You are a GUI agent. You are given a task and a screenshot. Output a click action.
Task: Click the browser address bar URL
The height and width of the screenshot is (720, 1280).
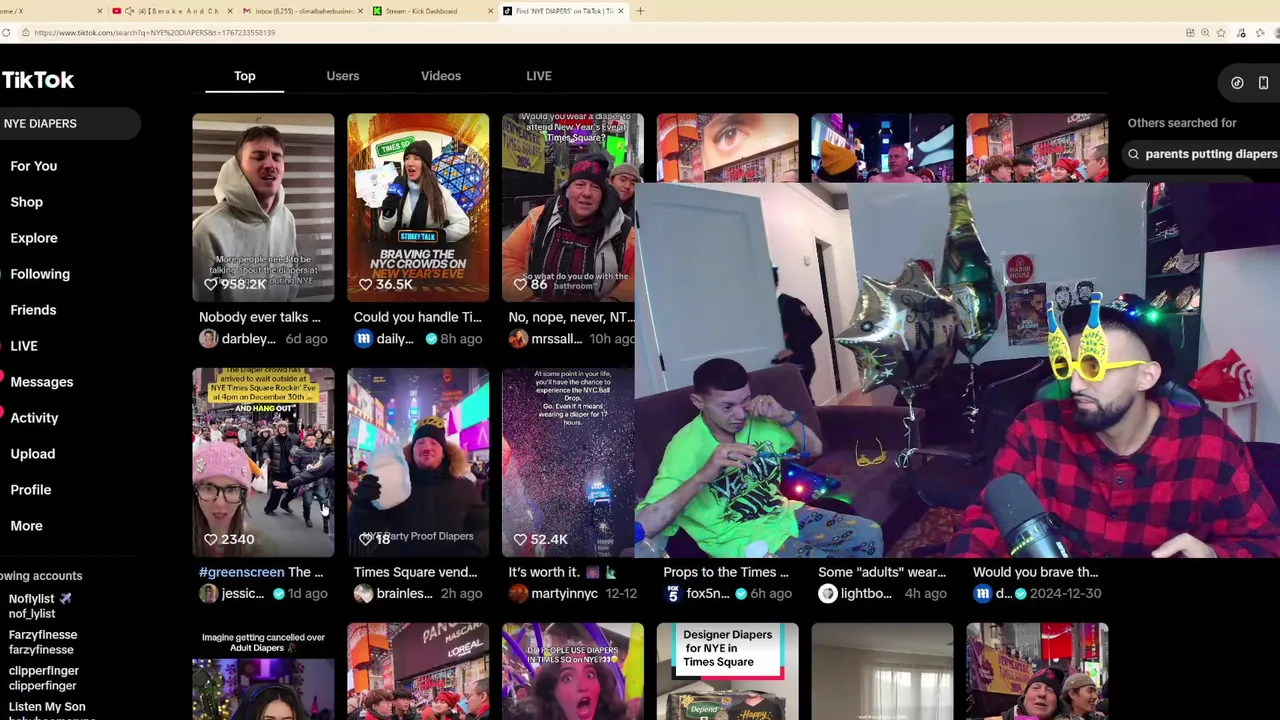tap(155, 32)
